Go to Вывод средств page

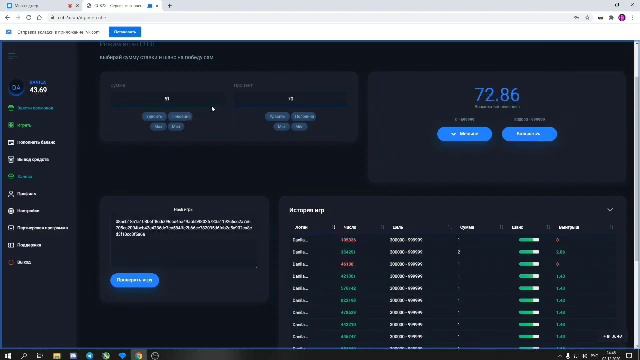pos(33,159)
